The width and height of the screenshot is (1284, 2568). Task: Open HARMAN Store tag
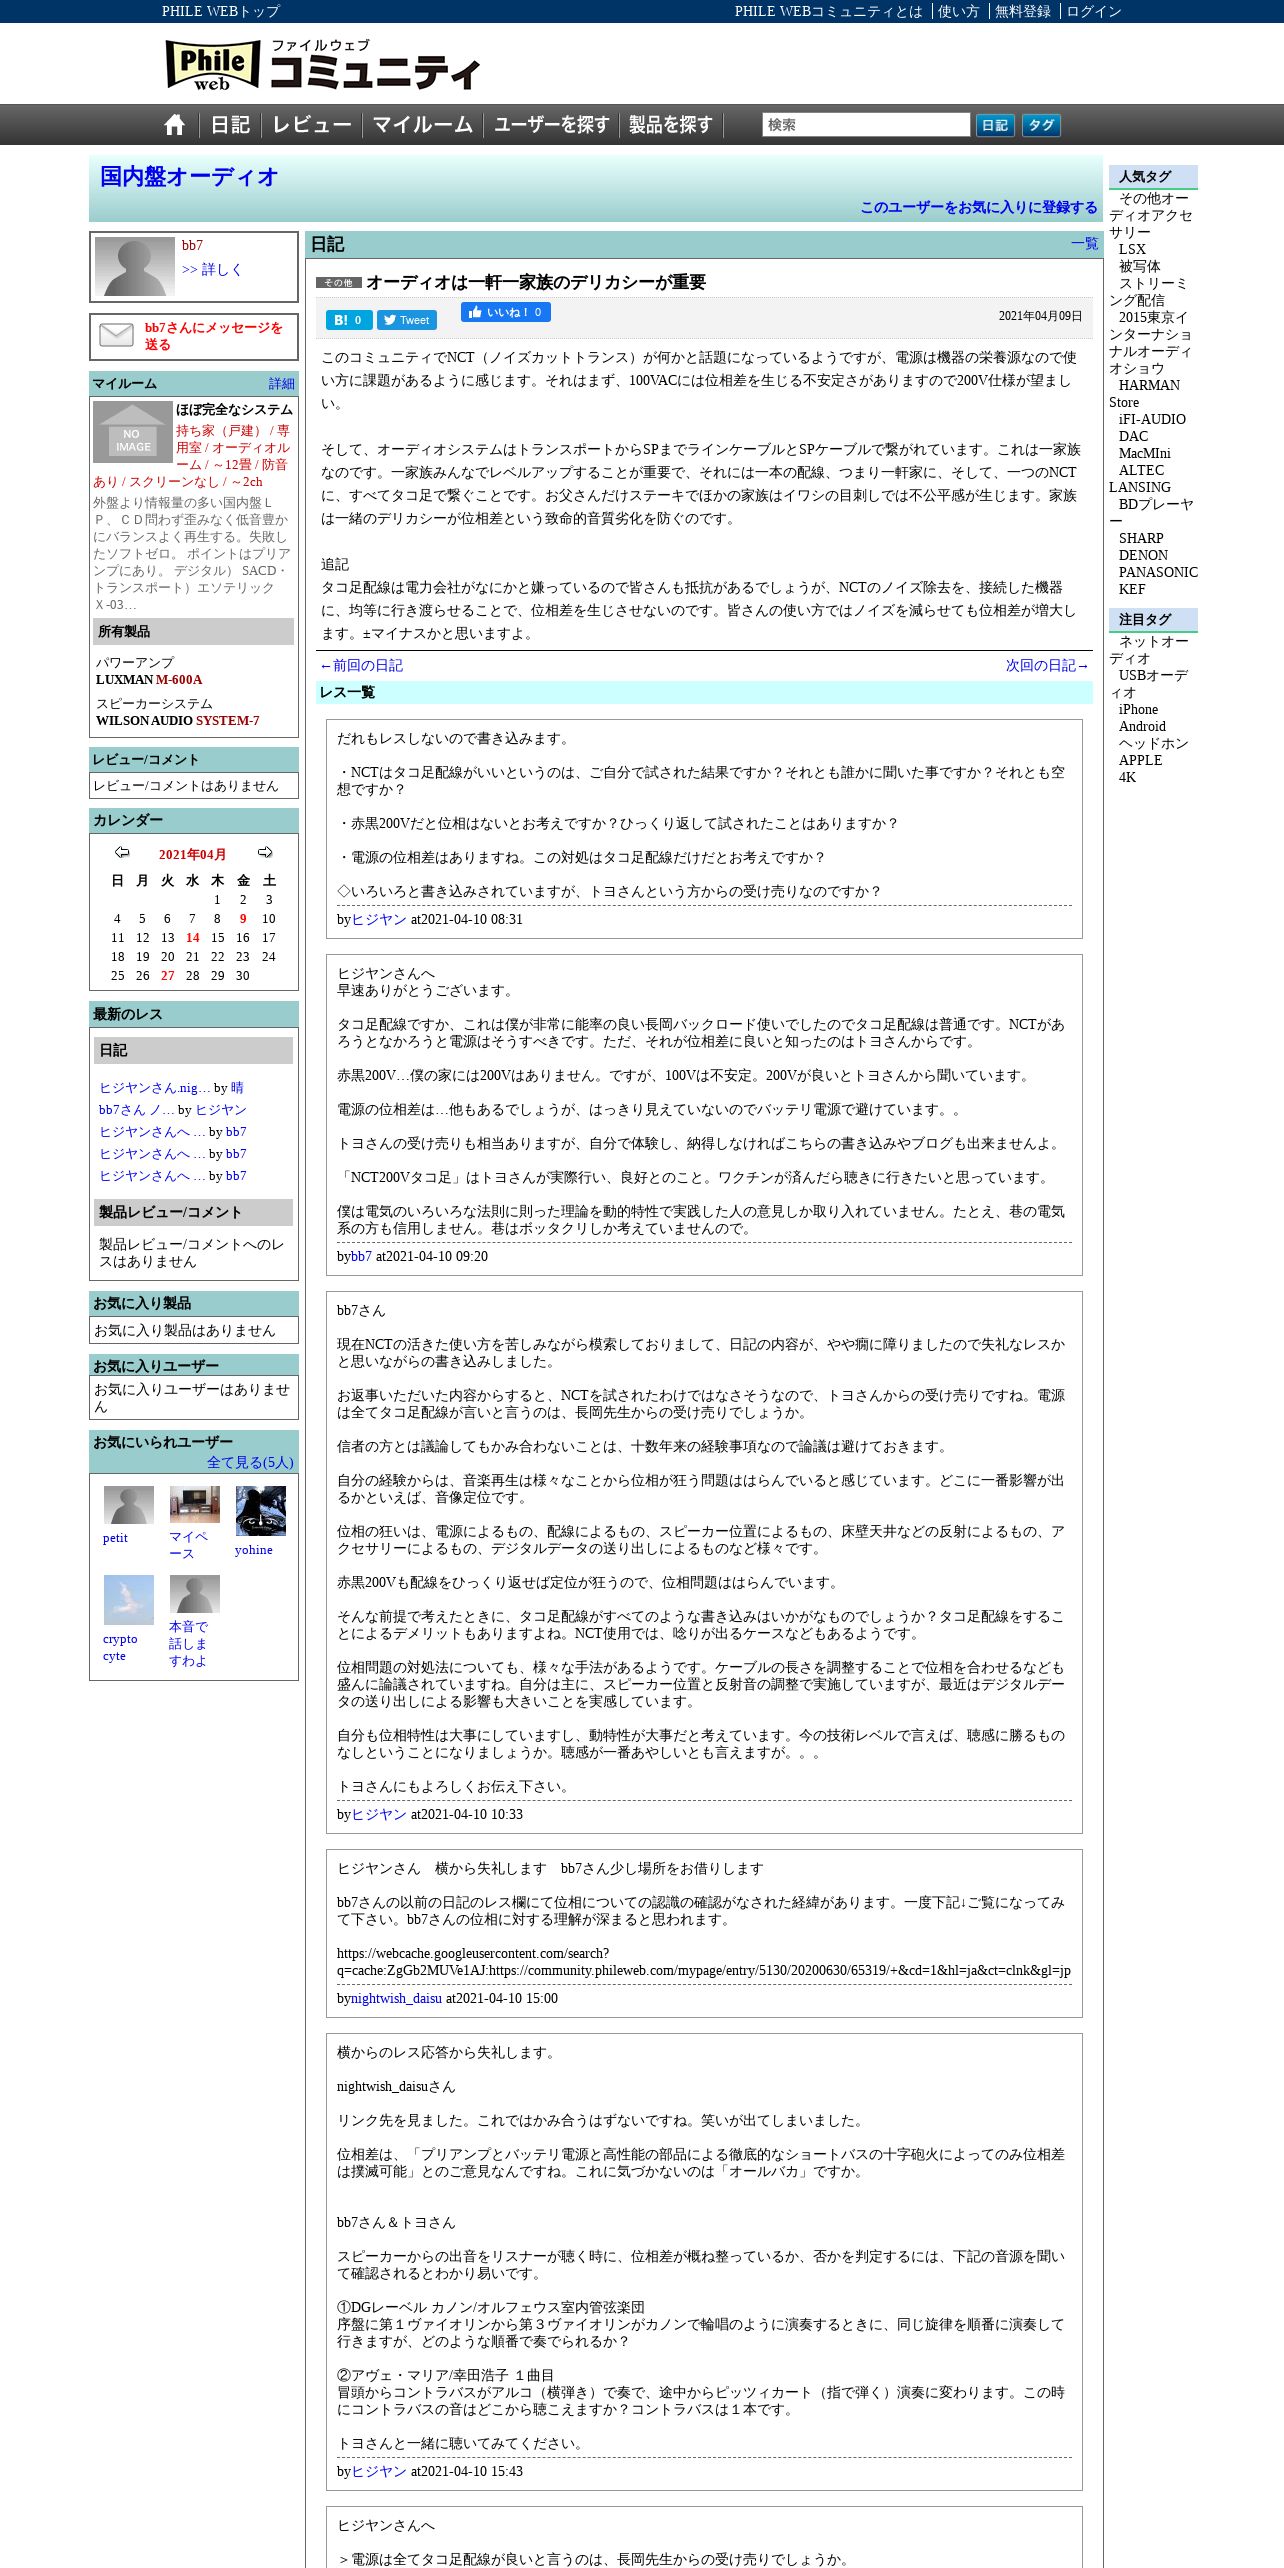1144,394
